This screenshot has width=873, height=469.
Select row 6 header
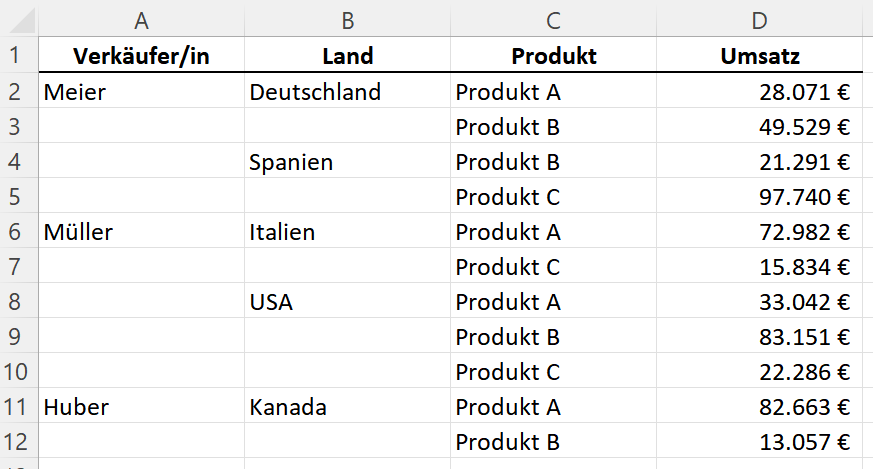pyautogui.click(x=15, y=231)
